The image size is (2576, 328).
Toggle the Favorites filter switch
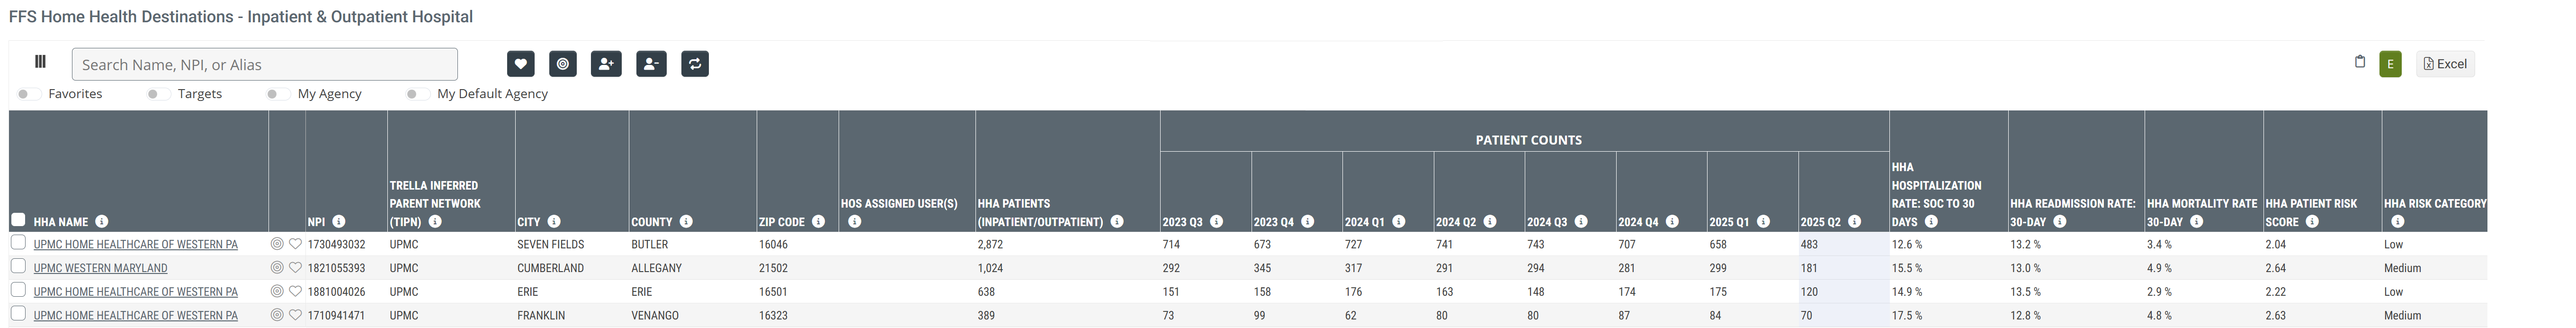pos(29,94)
